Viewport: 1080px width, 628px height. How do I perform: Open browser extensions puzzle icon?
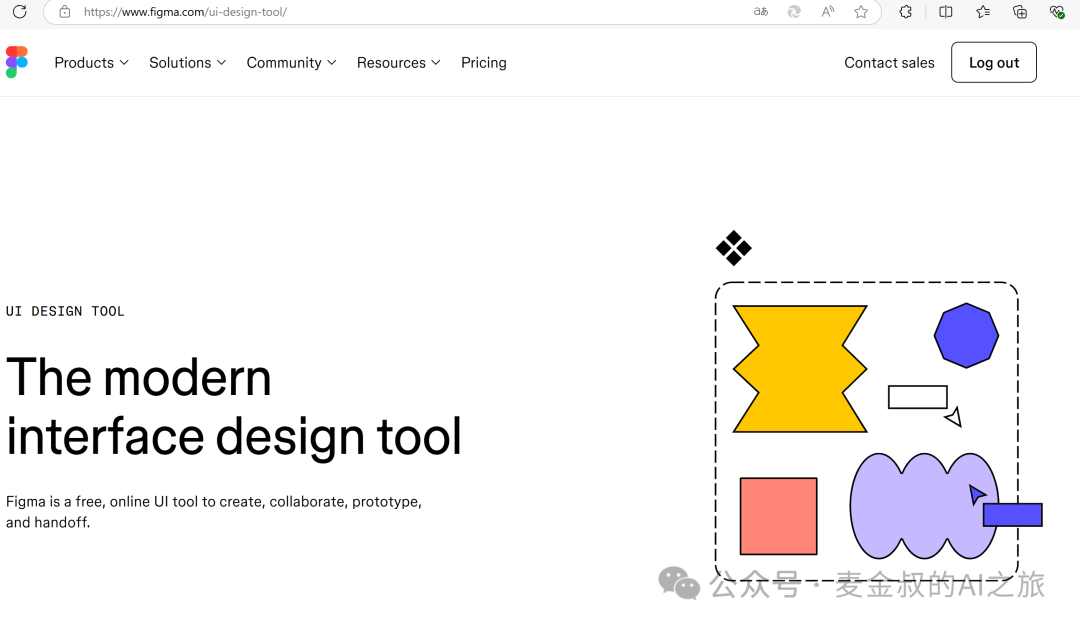point(906,12)
